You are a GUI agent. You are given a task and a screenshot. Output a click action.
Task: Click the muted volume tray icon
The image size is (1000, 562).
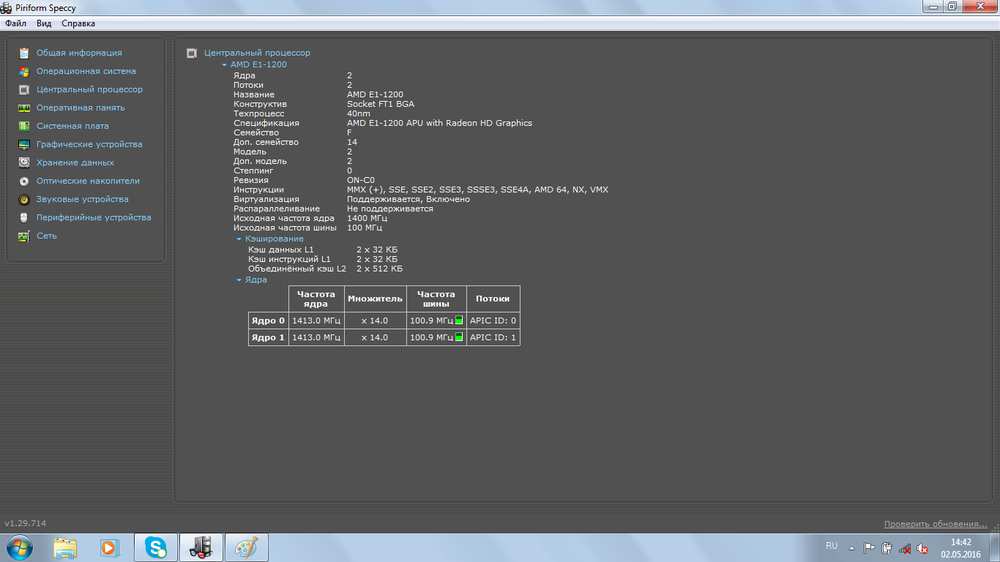922,548
